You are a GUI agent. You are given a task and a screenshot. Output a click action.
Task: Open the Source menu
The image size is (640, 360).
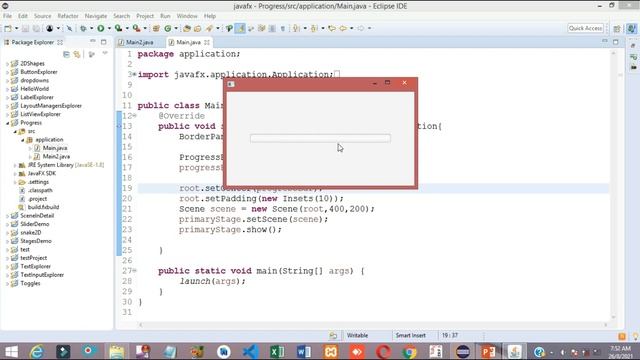click(42, 16)
